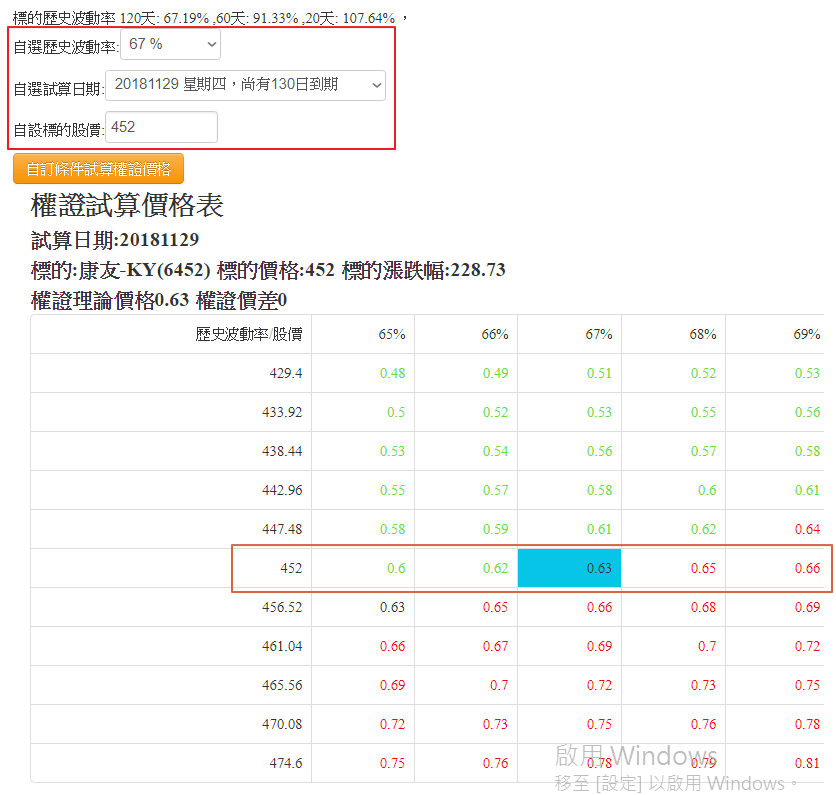This screenshot has height=795, width=836.
Task: Click 0.56 in the 438.44 row, 67% column
Action: click(x=599, y=451)
